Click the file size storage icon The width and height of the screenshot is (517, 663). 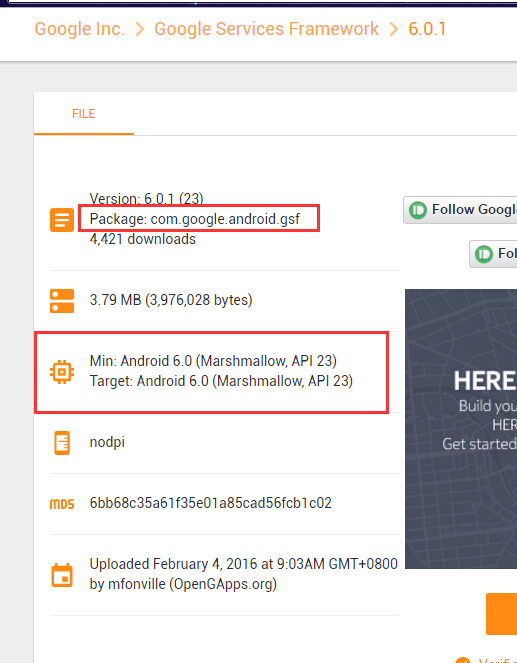62,301
